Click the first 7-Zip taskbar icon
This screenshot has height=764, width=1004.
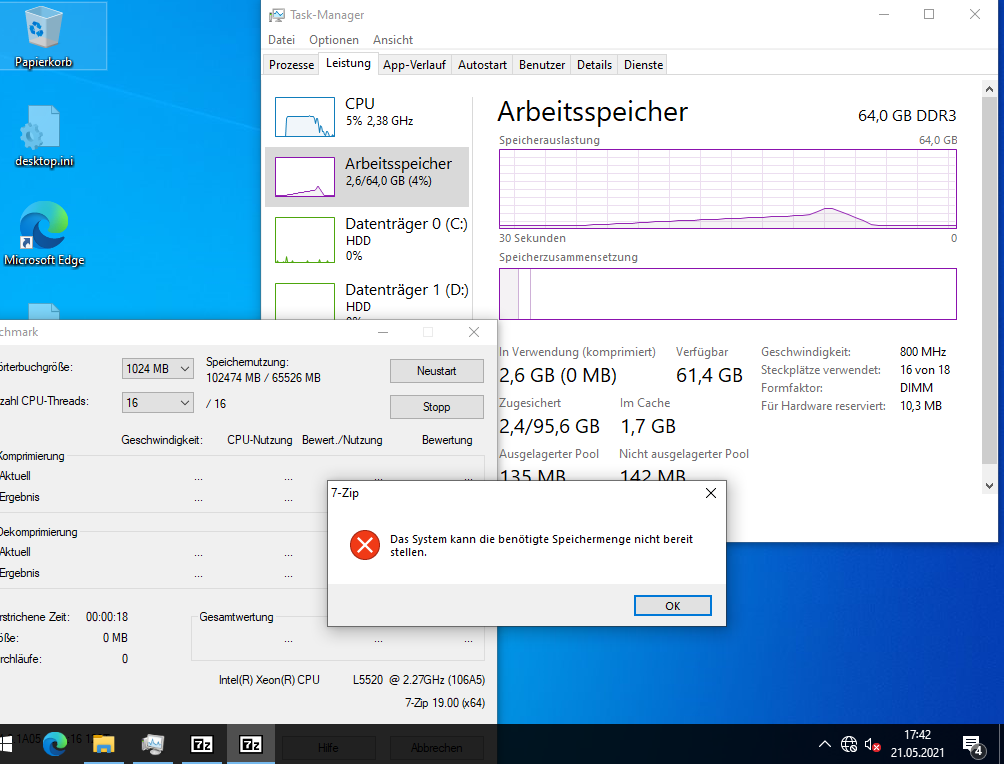(202, 744)
